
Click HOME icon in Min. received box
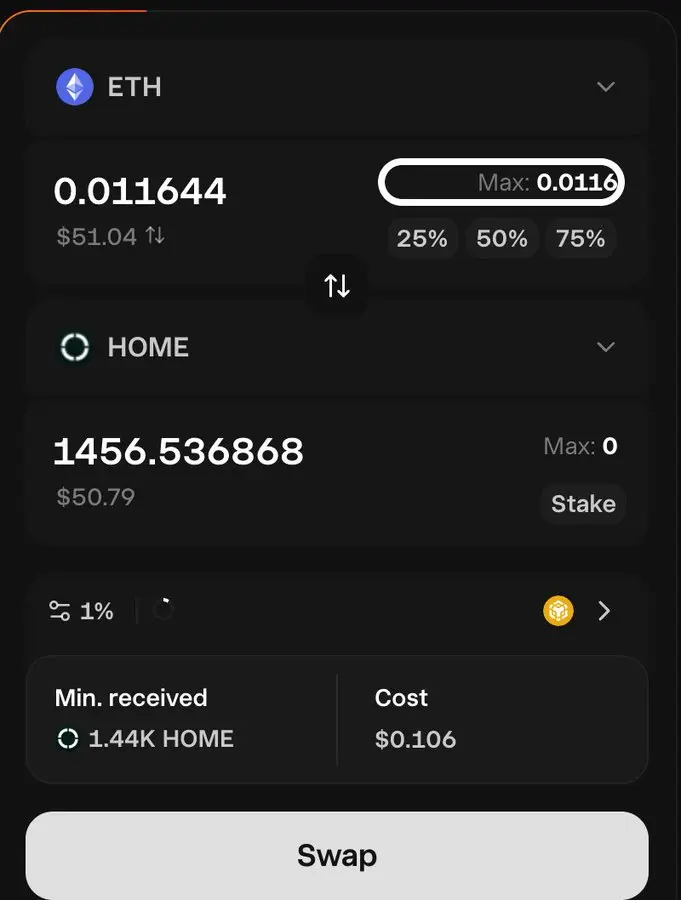click(x=68, y=739)
